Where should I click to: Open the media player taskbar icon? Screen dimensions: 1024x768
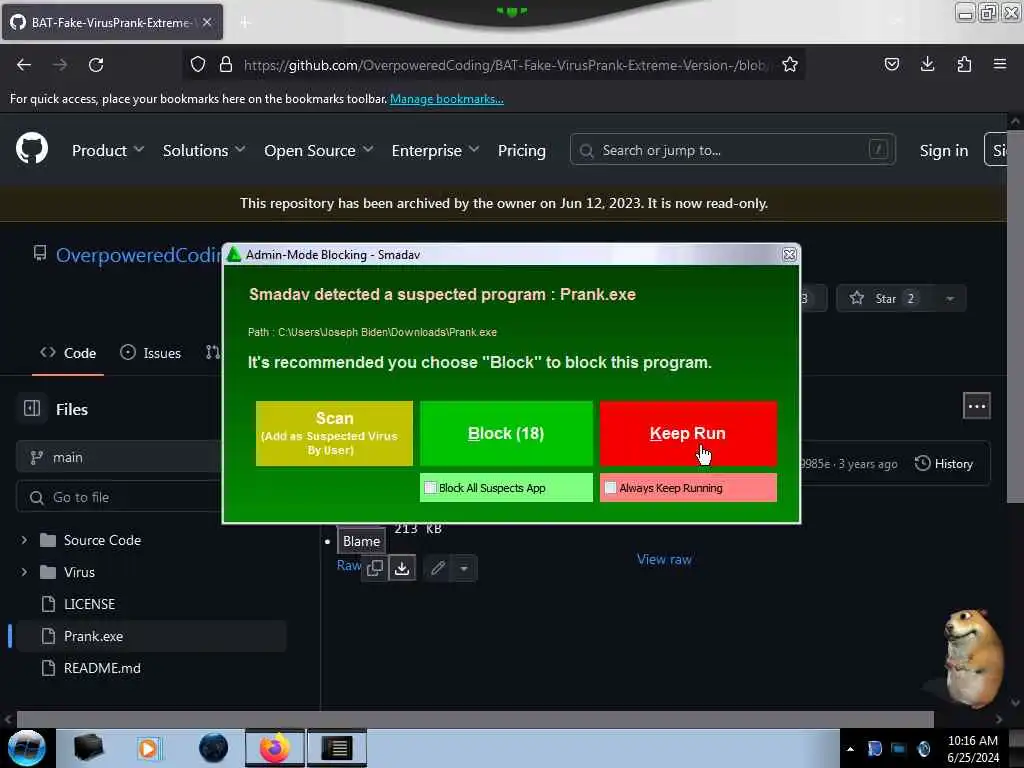148,748
